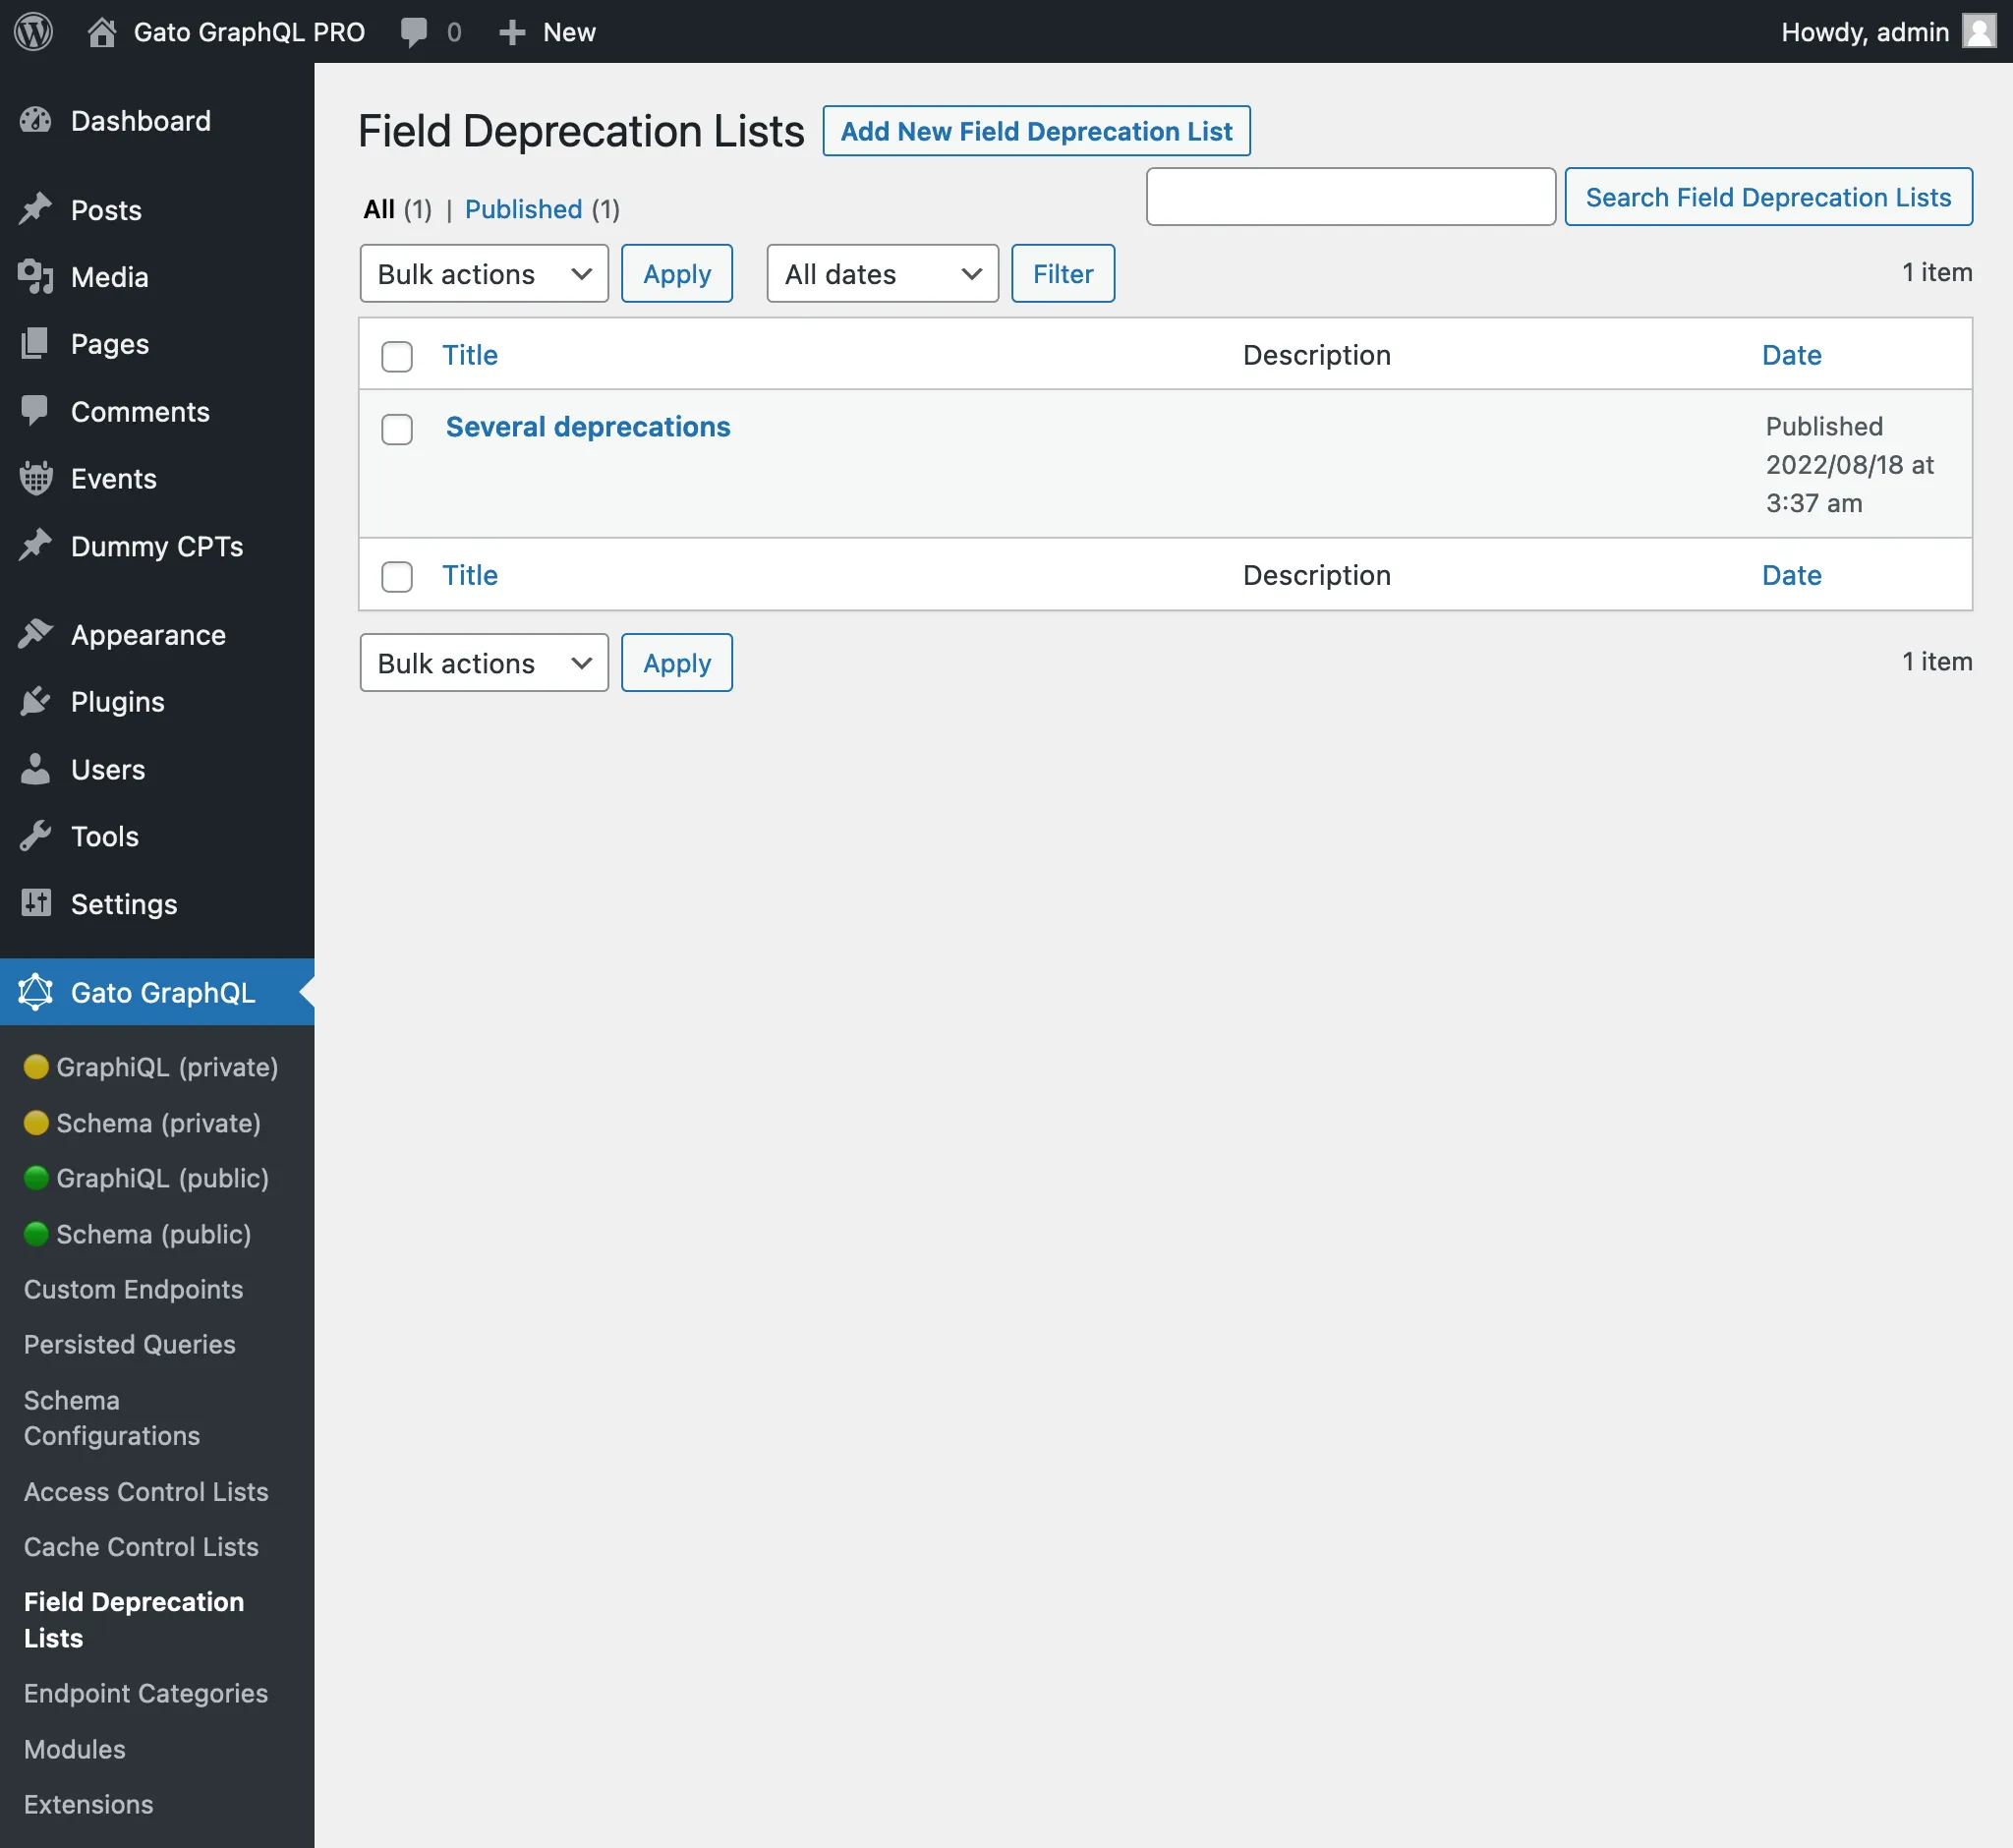Click the Search Field Deprecation Lists button
This screenshot has height=1848, width=2013.
click(1767, 197)
